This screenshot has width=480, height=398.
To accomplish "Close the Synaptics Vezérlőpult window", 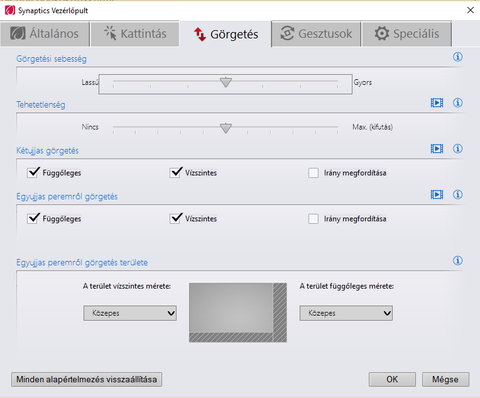I will pyautogui.click(x=470, y=10).
